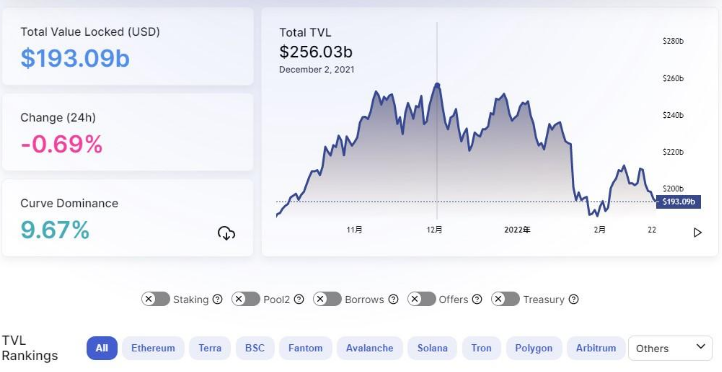Enable the Pool2 toggle

246,299
